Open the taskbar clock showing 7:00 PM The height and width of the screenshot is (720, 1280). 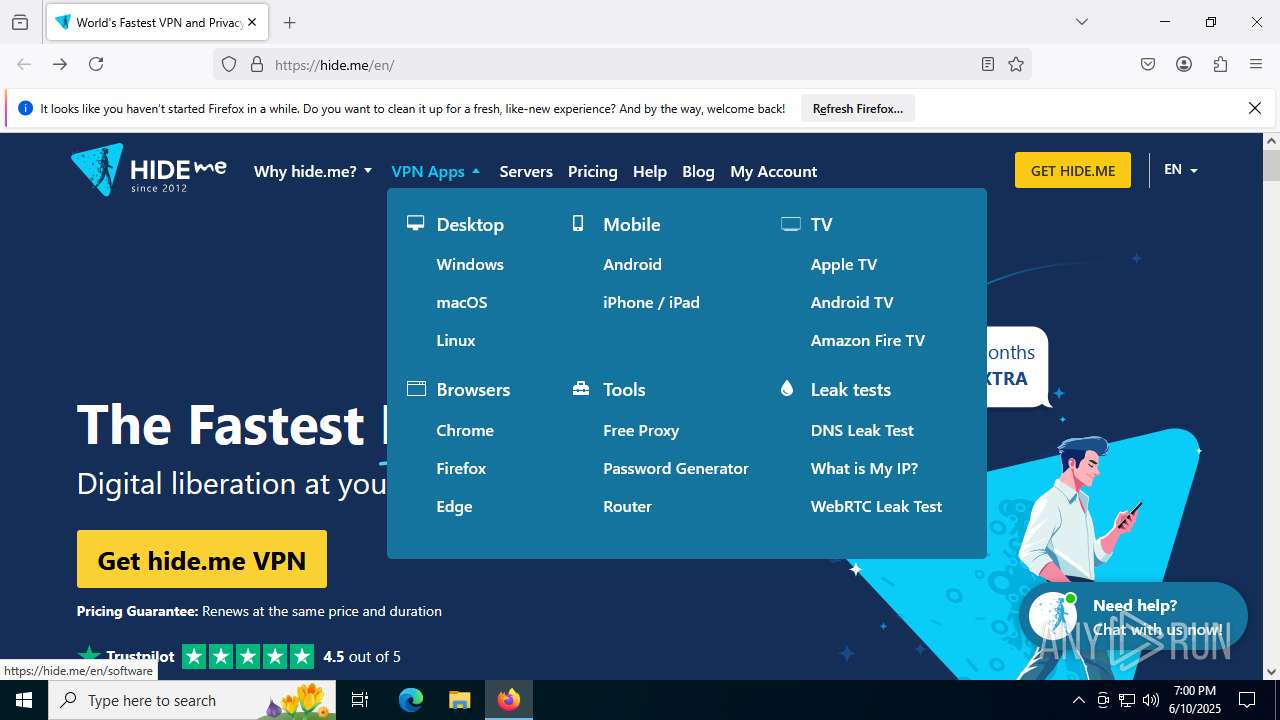1194,700
